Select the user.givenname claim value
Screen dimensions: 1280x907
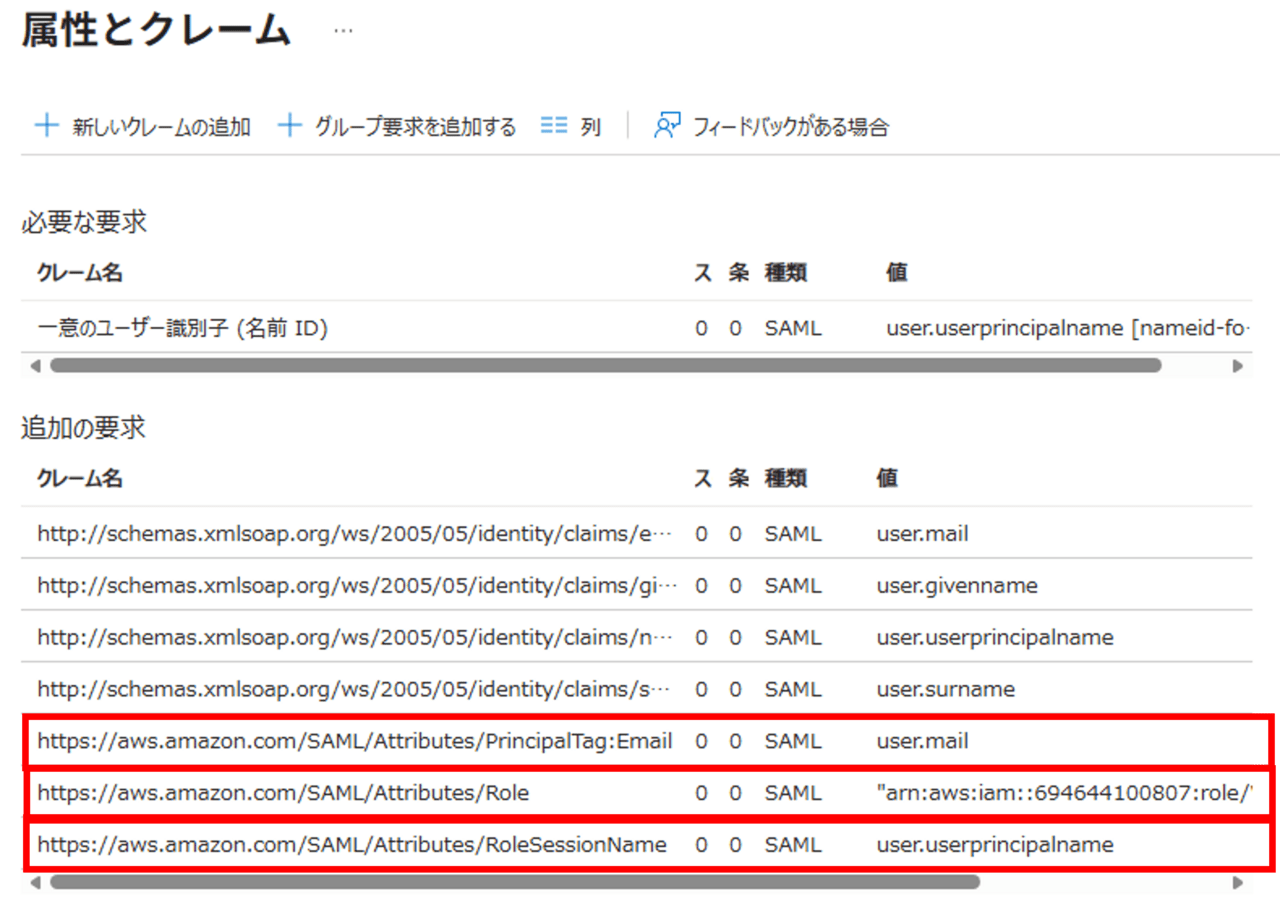pyautogui.click(x=957, y=585)
